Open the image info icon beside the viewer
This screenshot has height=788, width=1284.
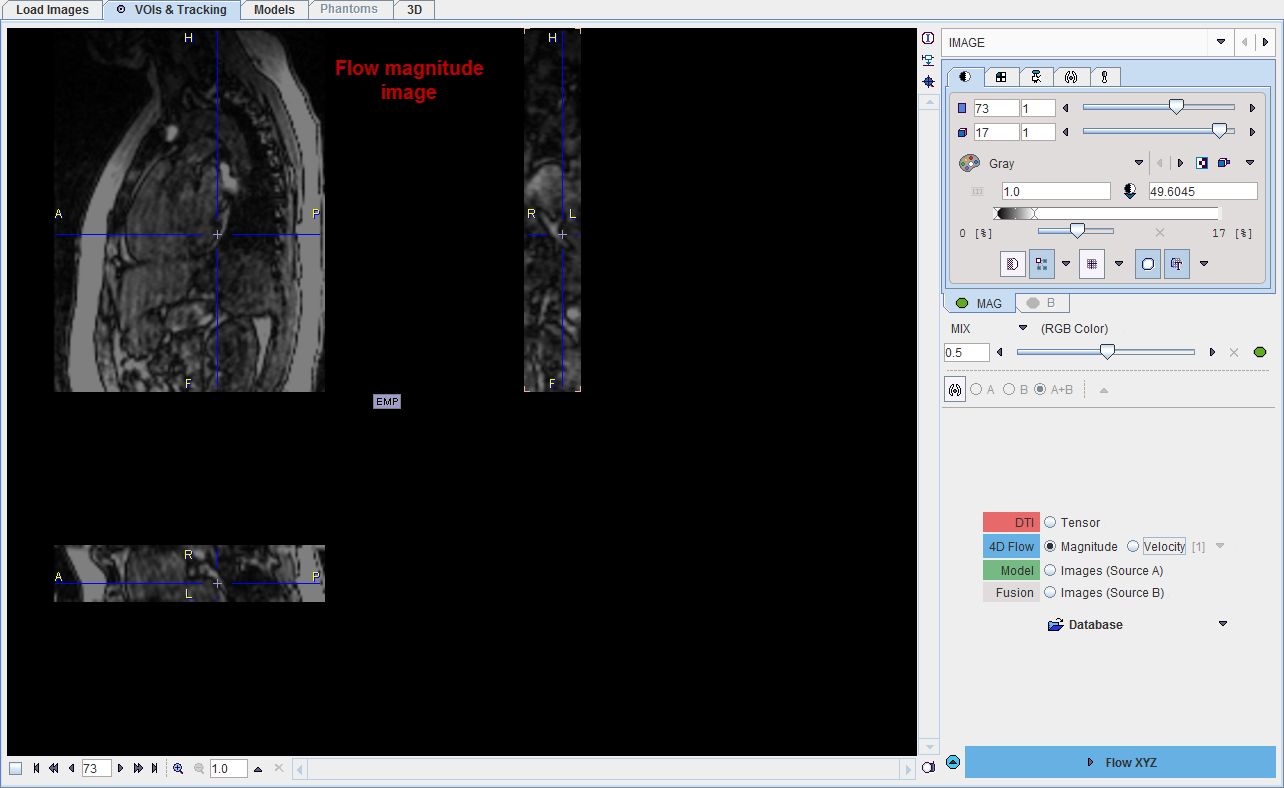coord(928,38)
